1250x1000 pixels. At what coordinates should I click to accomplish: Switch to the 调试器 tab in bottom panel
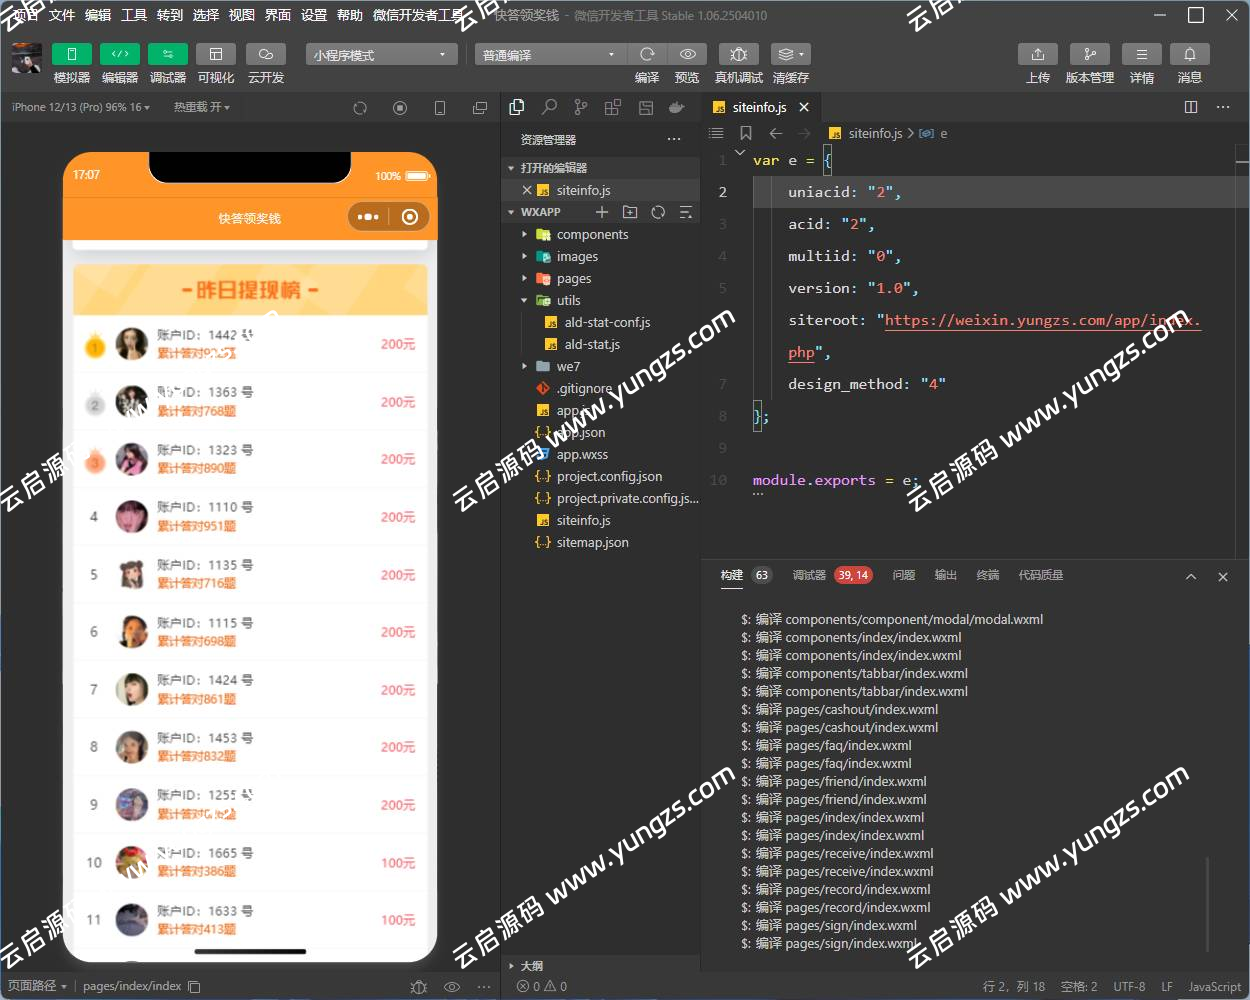tap(809, 575)
